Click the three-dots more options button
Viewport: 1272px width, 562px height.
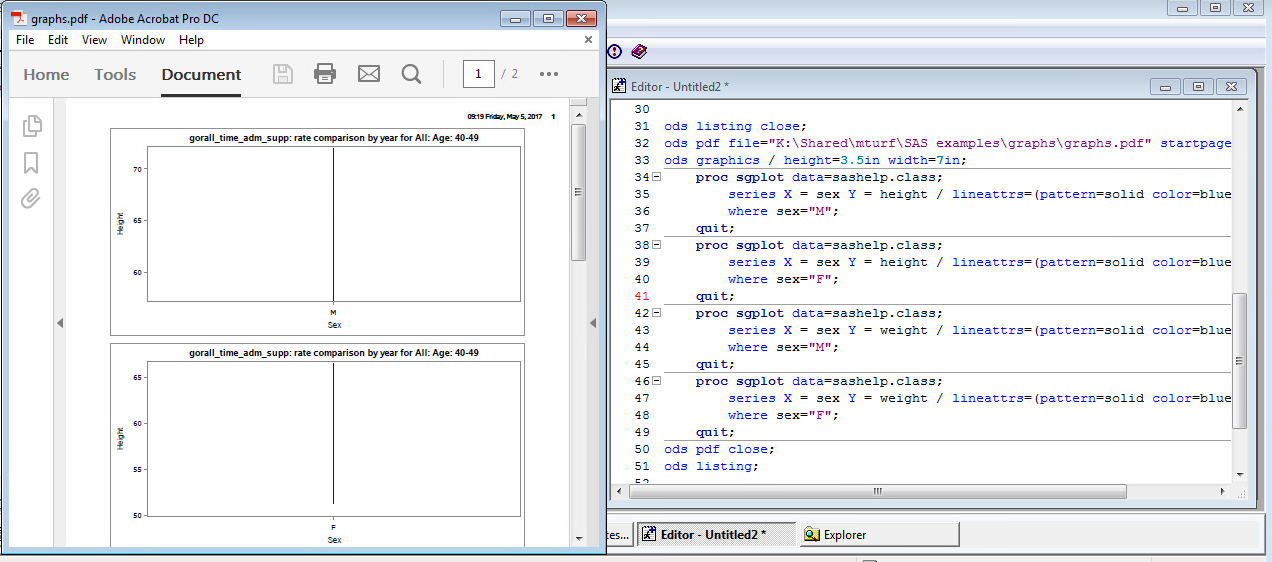[x=549, y=74]
